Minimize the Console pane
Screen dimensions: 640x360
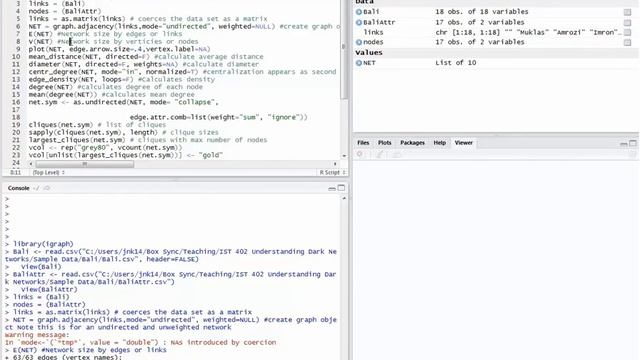click(x=332, y=189)
